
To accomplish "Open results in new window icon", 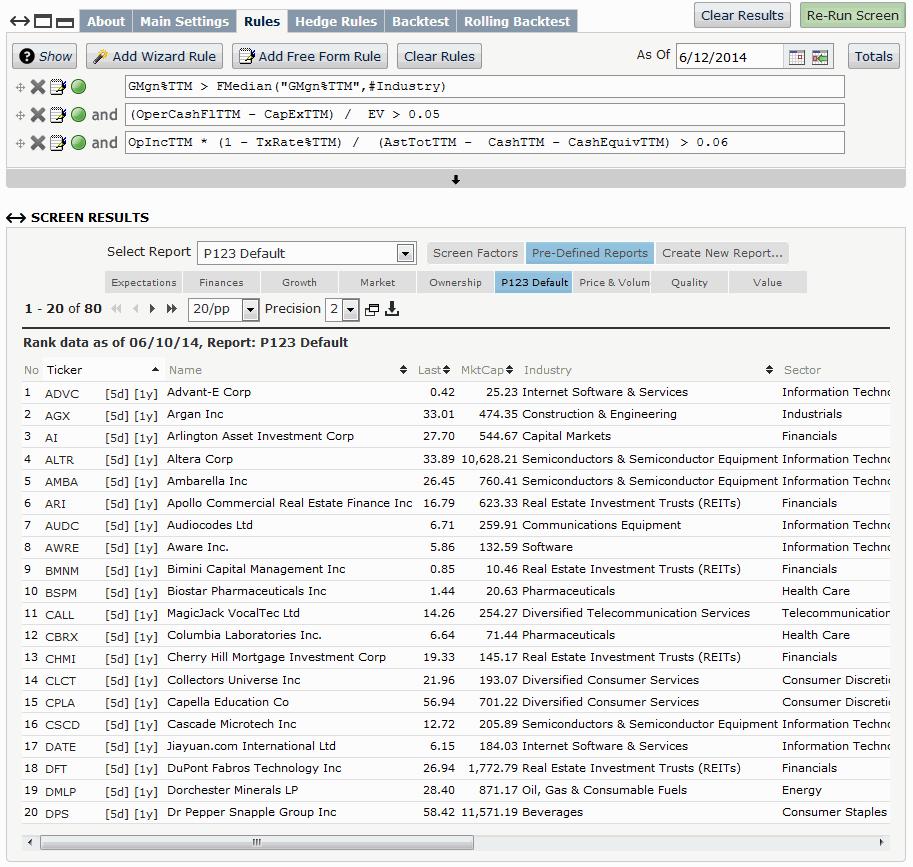I will pyautogui.click(x=371, y=310).
